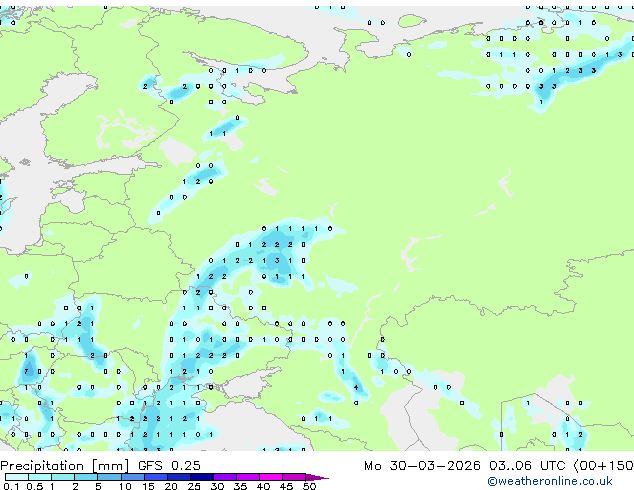
Task: Click the 0.5–1 mm legend color swatch
Action: pyautogui.click(x=40, y=477)
